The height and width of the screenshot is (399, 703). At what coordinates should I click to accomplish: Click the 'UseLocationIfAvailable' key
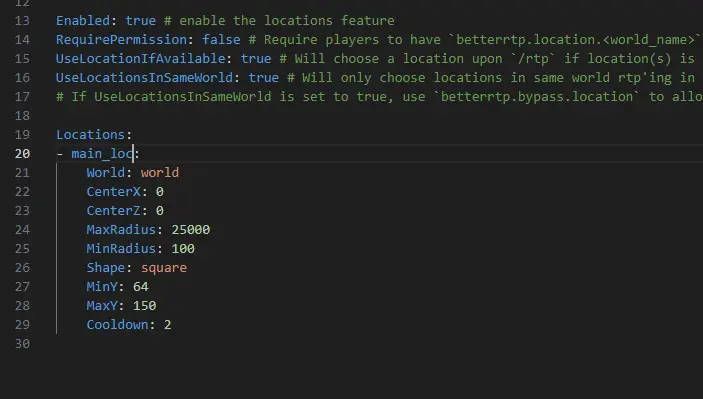click(141, 59)
